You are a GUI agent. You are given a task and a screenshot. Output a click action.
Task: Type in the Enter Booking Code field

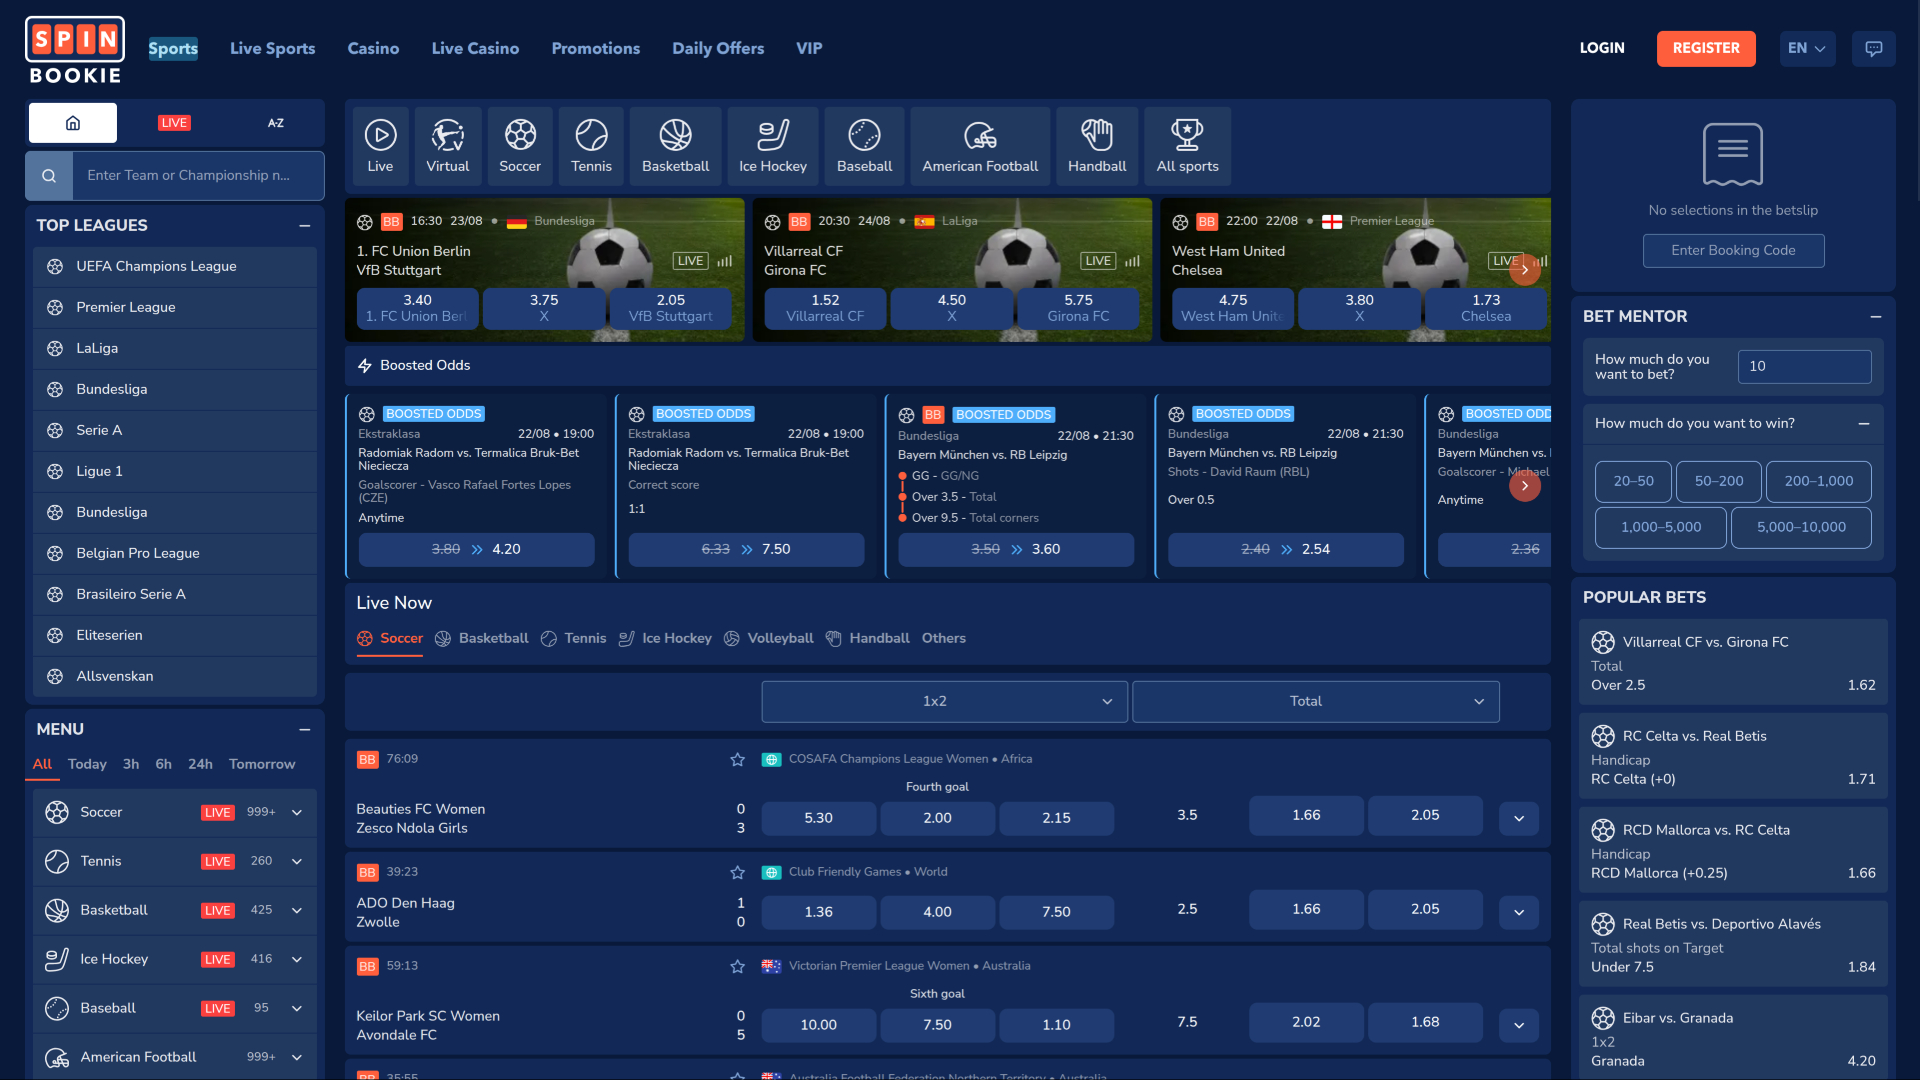[1733, 251]
